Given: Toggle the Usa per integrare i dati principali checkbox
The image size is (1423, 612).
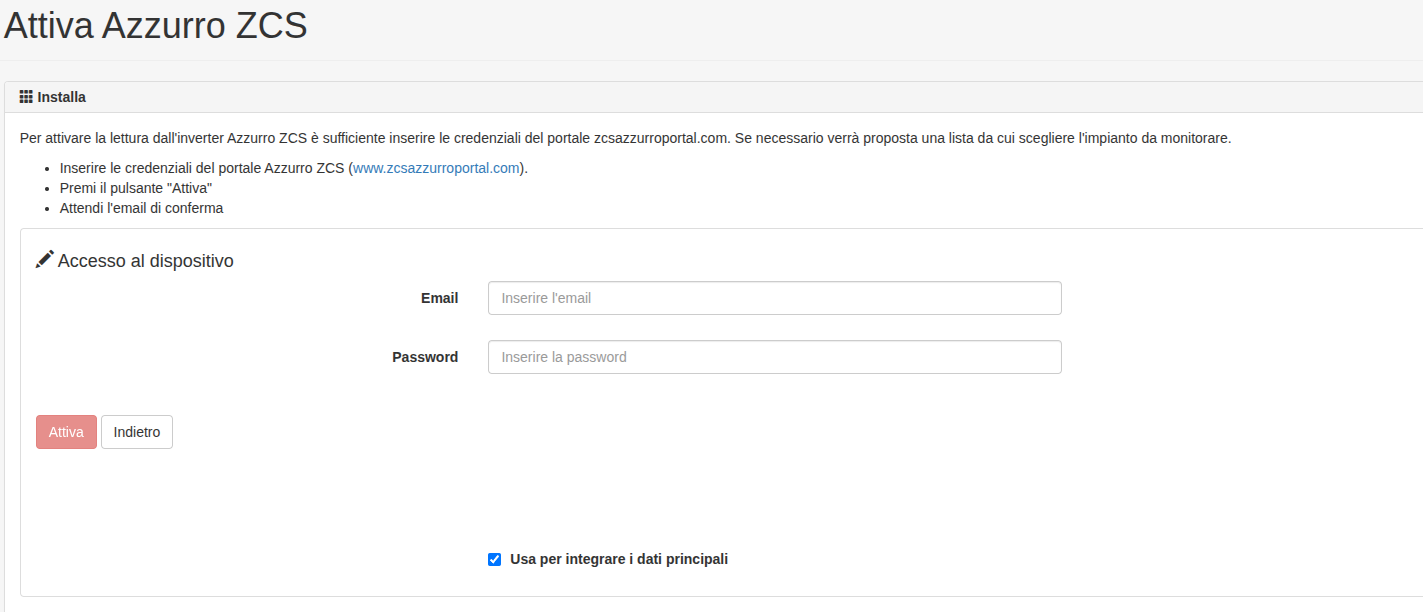Looking at the screenshot, I should 494,559.
